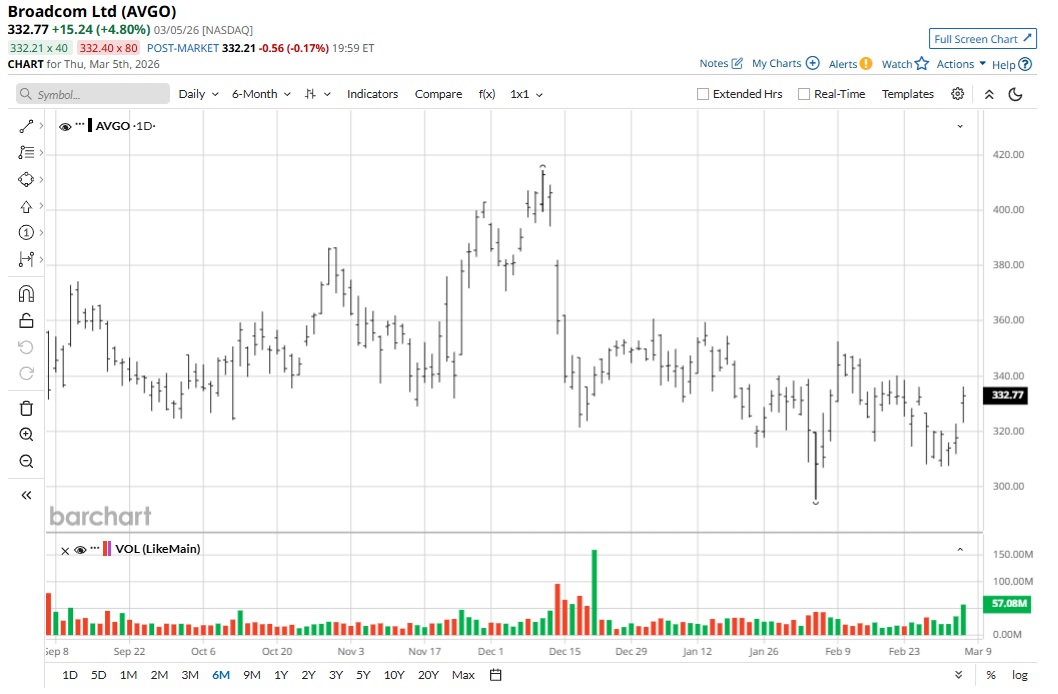Toggle percent scale button
The height and width of the screenshot is (694, 1058).
(x=991, y=675)
